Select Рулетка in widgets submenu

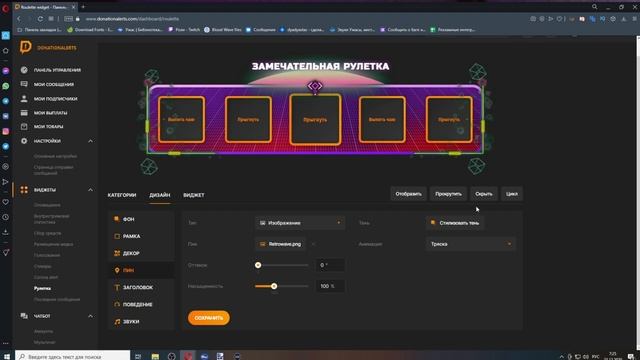(x=42, y=288)
